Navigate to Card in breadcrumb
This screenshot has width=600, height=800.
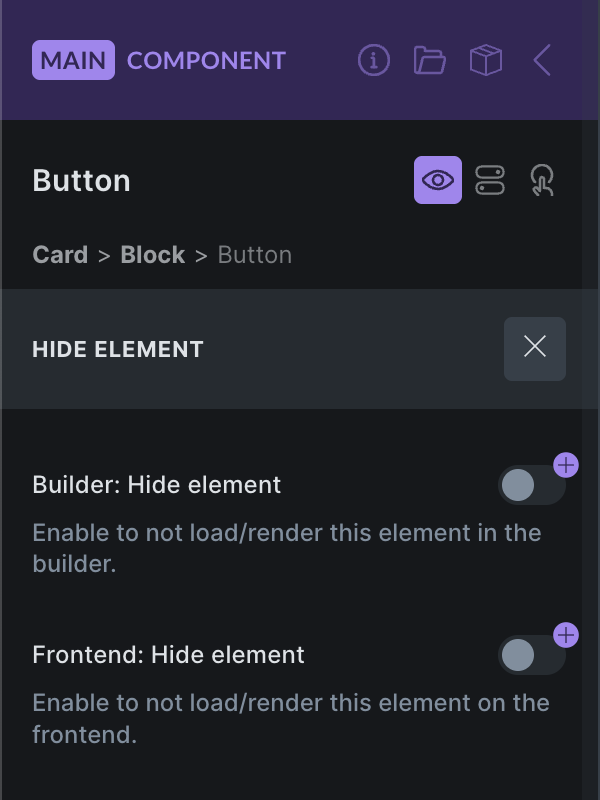click(x=60, y=255)
